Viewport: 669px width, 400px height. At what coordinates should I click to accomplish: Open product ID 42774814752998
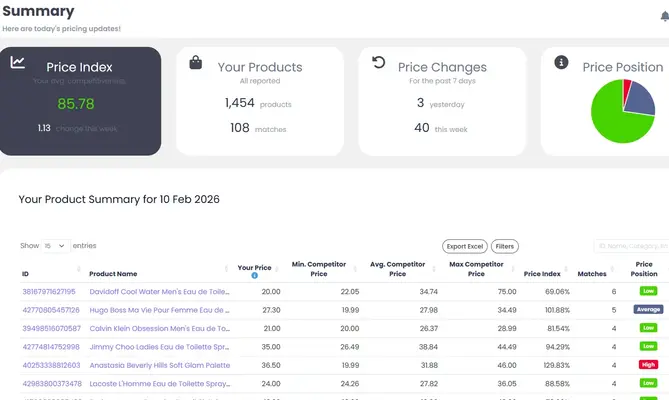click(x=51, y=347)
